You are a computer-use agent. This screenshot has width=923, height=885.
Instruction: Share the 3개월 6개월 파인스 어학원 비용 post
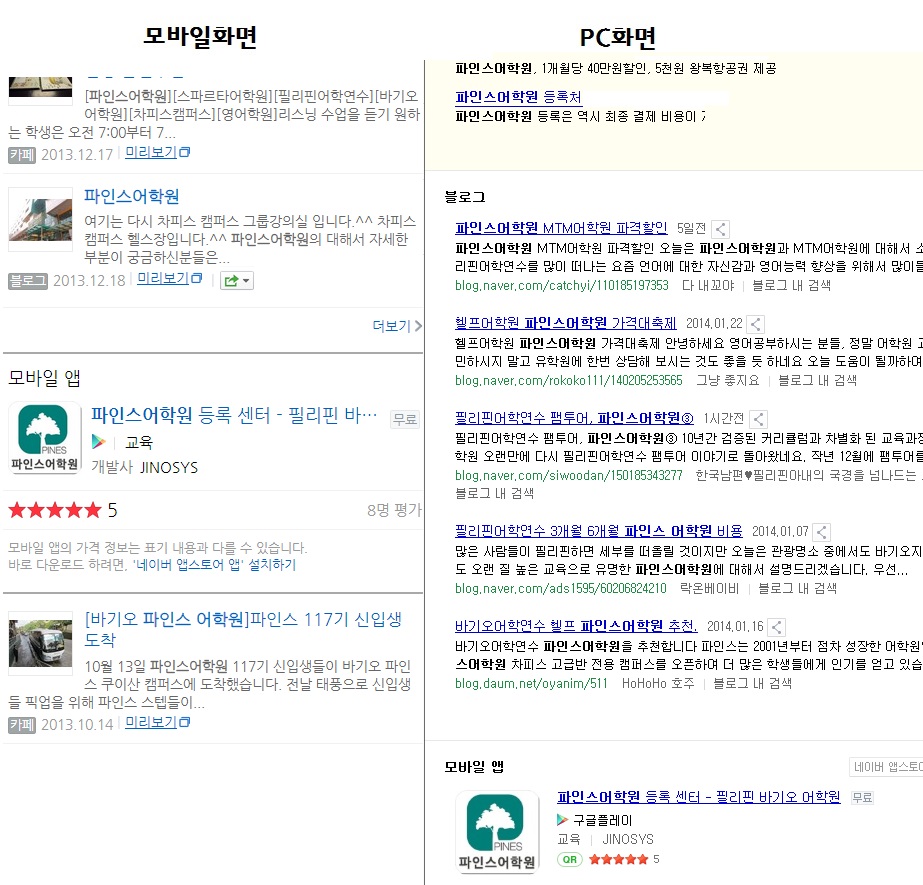tap(822, 532)
